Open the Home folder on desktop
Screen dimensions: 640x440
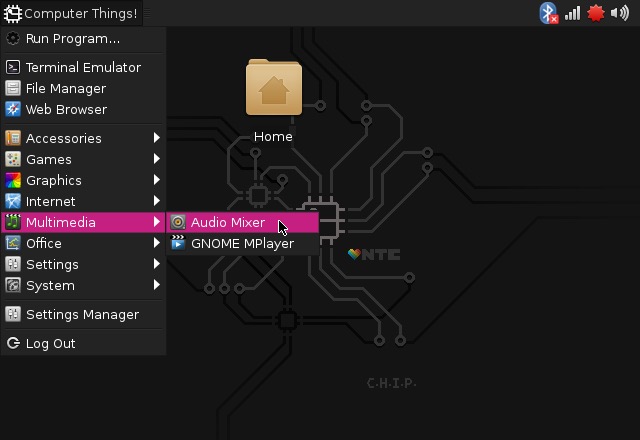click(273, 90)
